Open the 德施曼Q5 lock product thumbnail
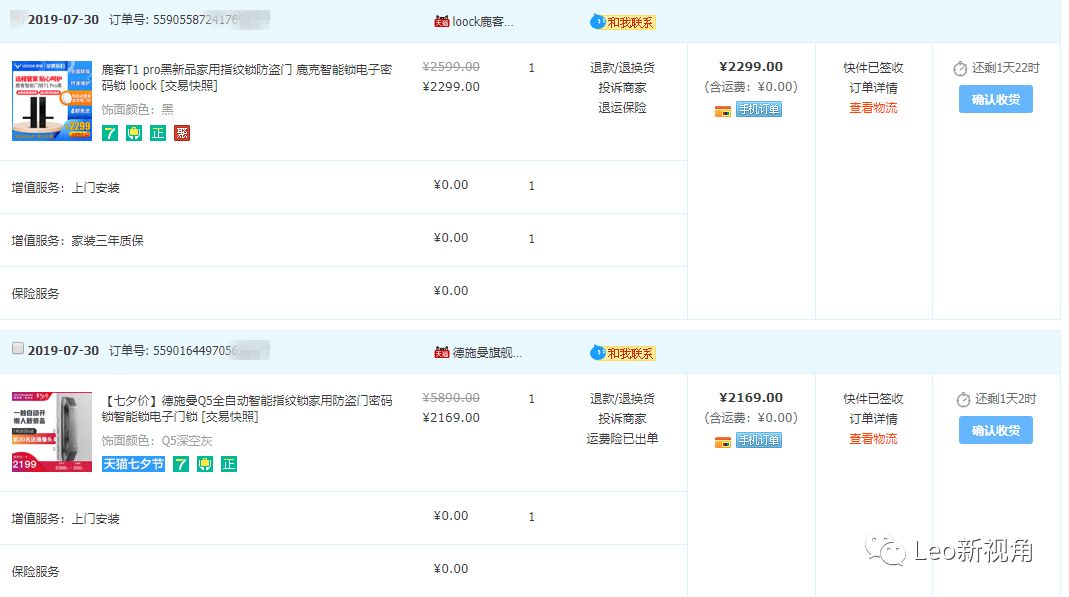The height and width of the screenshot is (597, 1069). [52, 431]
